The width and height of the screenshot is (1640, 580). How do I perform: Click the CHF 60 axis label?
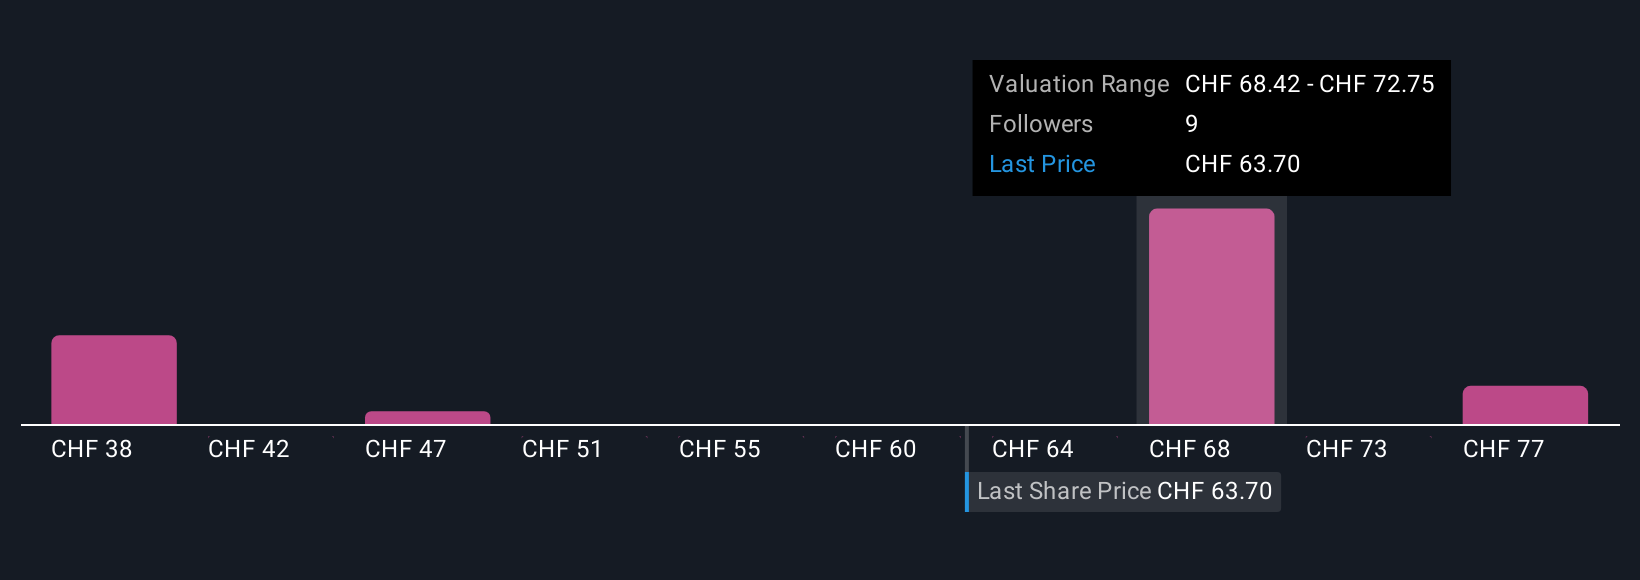(x=876, y=449)
